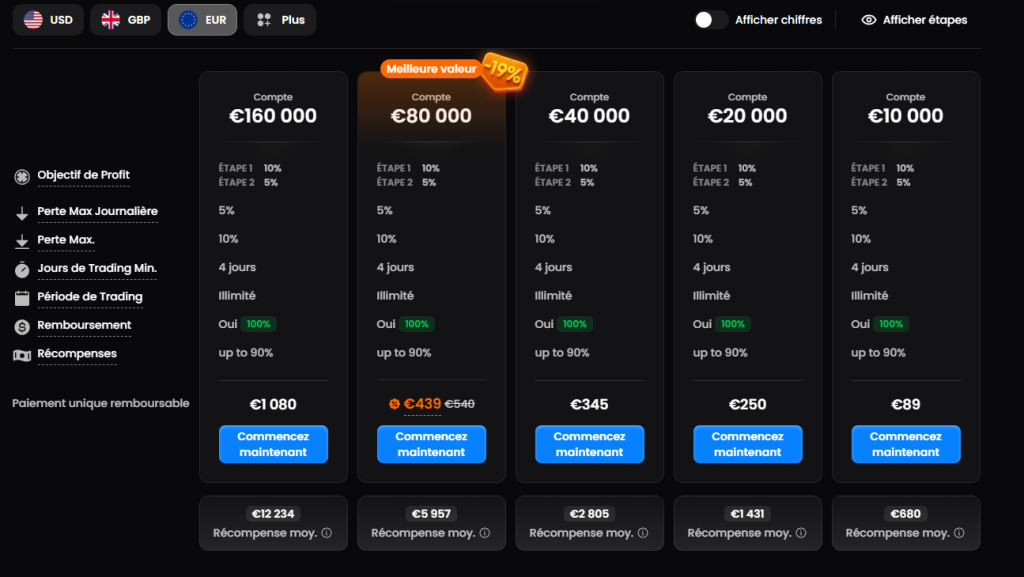This screenshot has width=1024, height=577.
Task: Click info icon under €680 reward
Action: pos(959,533)
